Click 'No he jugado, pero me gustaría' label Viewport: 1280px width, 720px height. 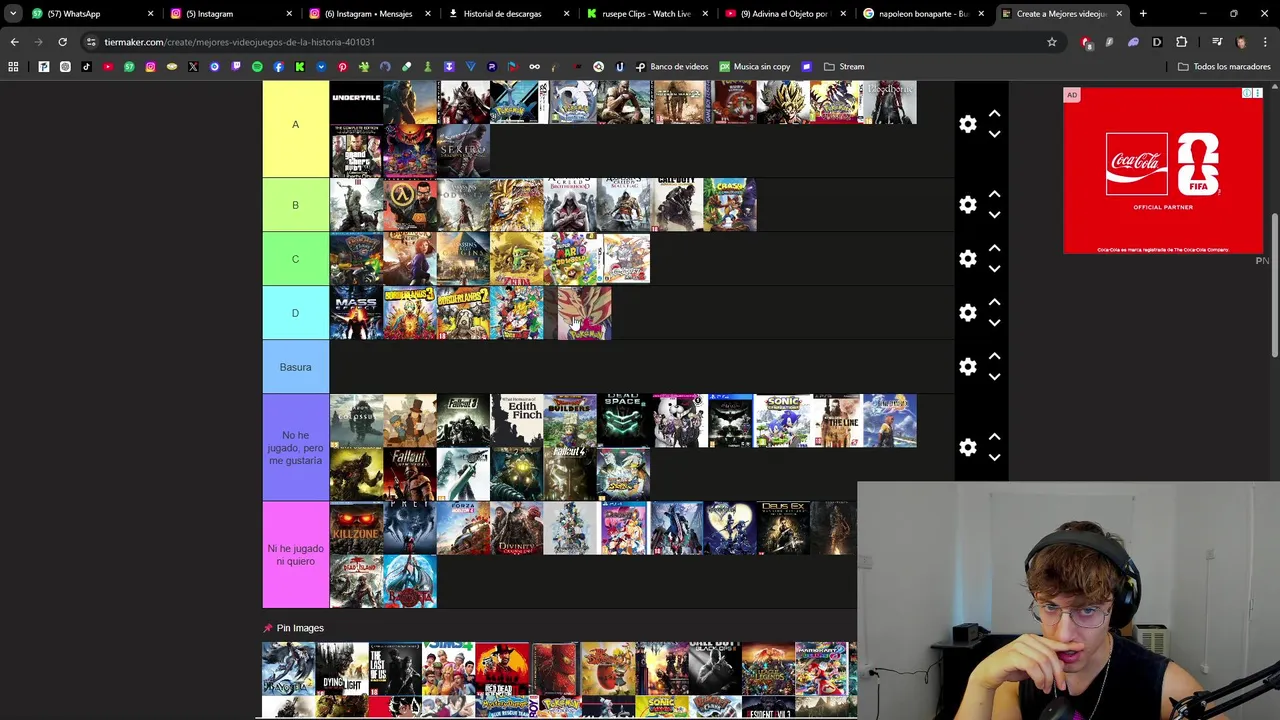coord(295,448)
